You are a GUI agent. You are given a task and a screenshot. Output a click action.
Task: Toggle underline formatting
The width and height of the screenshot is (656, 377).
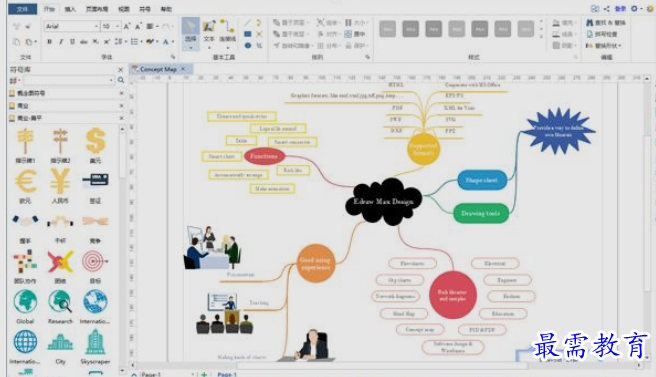click(72, 41)
